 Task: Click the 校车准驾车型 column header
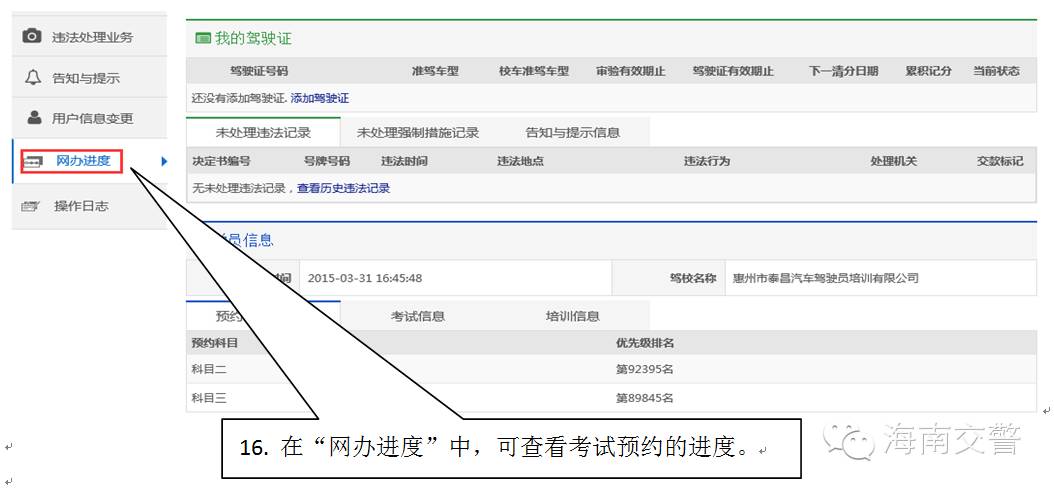(x=534, y=71)
